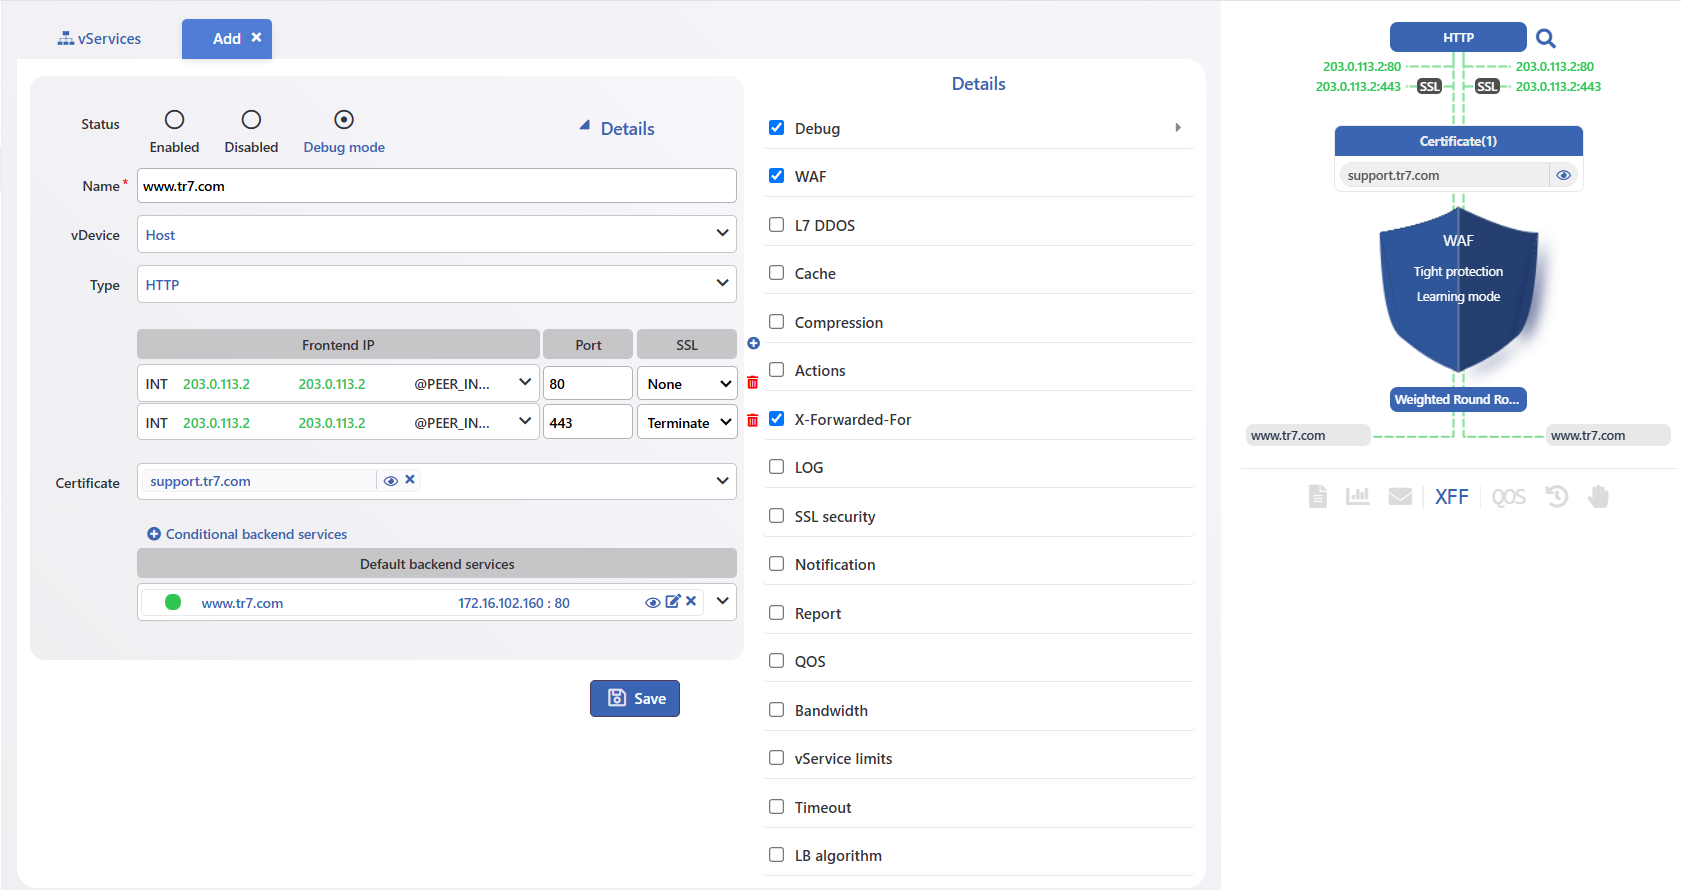Open the frontend IP dropdown for port 443
The image size is (1681, 890).
pos(338,422)
